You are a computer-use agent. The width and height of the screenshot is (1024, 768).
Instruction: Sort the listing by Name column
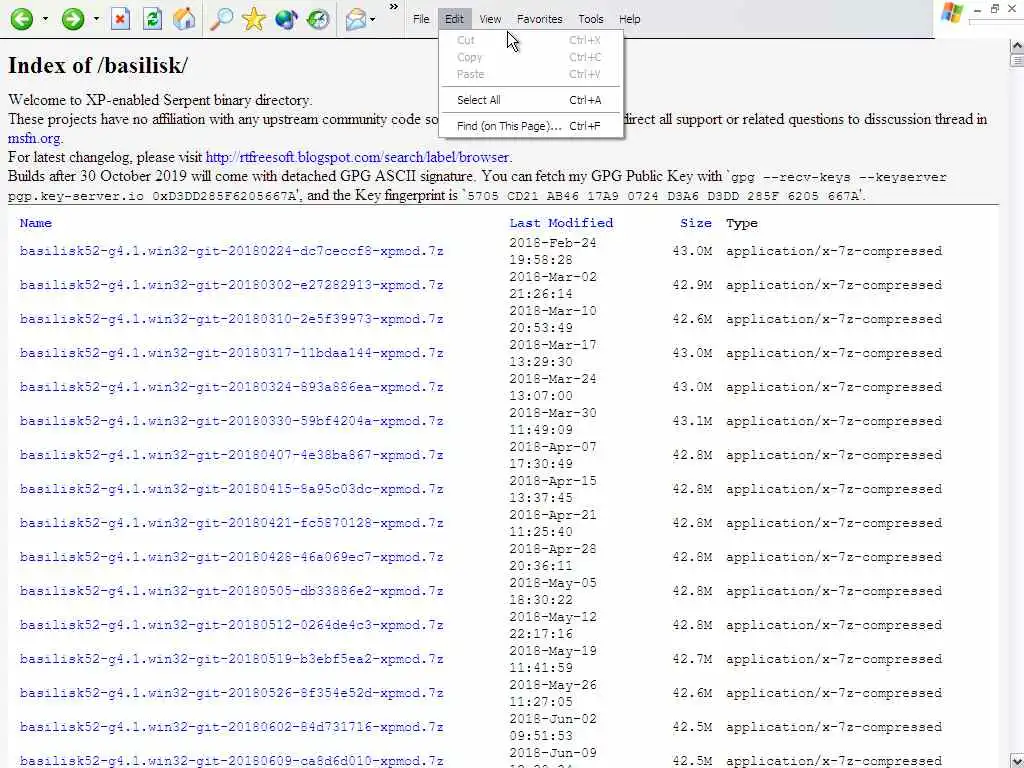click(x=35, y=223)
